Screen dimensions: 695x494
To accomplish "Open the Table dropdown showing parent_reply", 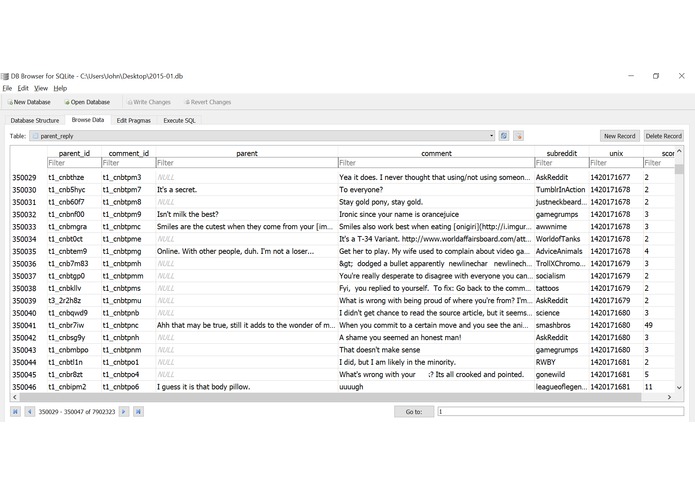I will 262,136.
